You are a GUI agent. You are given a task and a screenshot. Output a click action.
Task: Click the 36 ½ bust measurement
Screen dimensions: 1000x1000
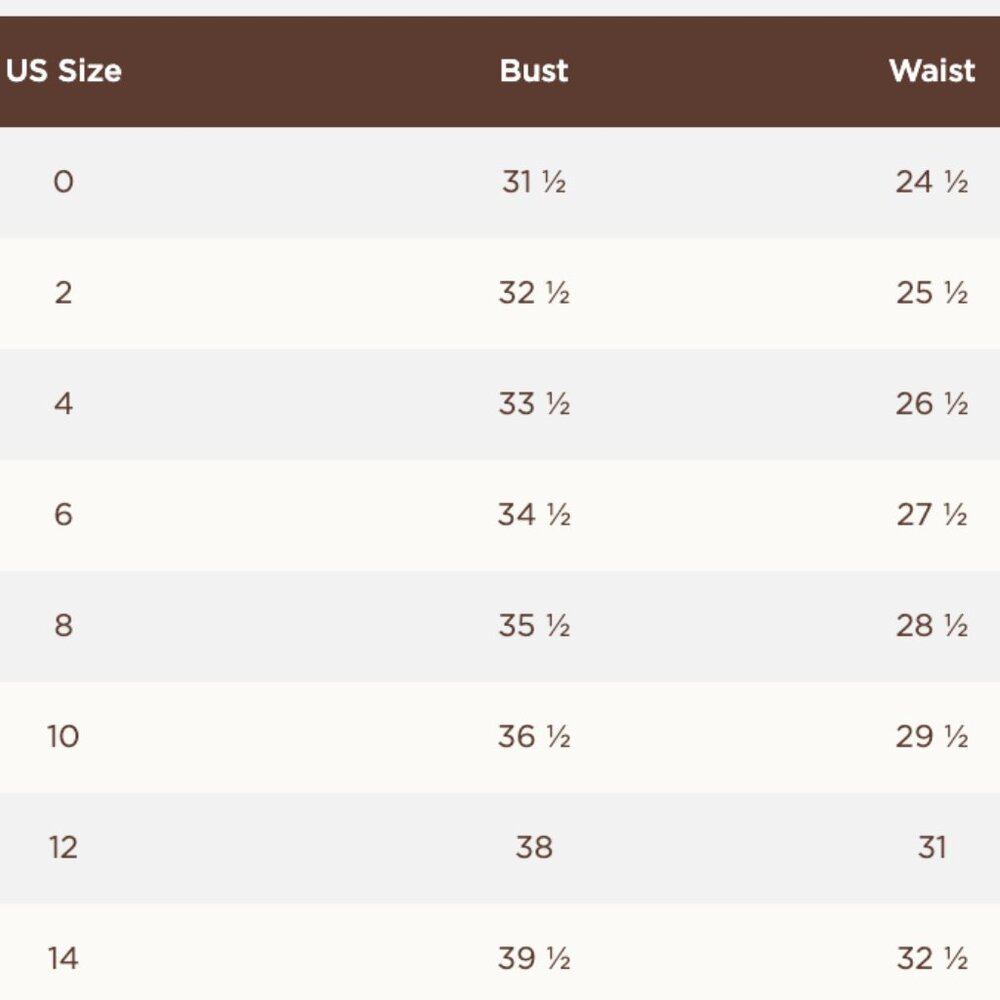(534, 737)
